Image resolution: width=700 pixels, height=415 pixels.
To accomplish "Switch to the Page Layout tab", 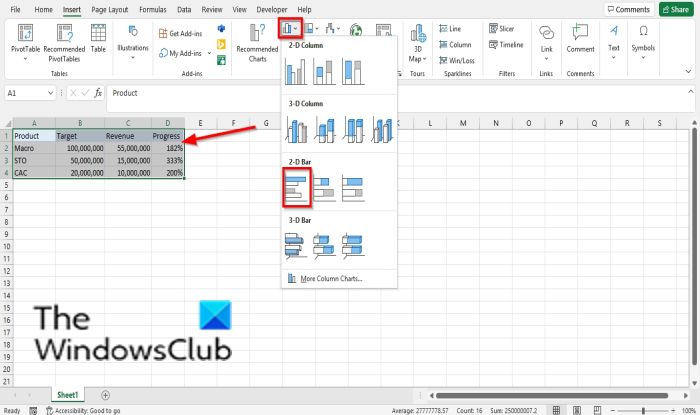I will point(109,9).
